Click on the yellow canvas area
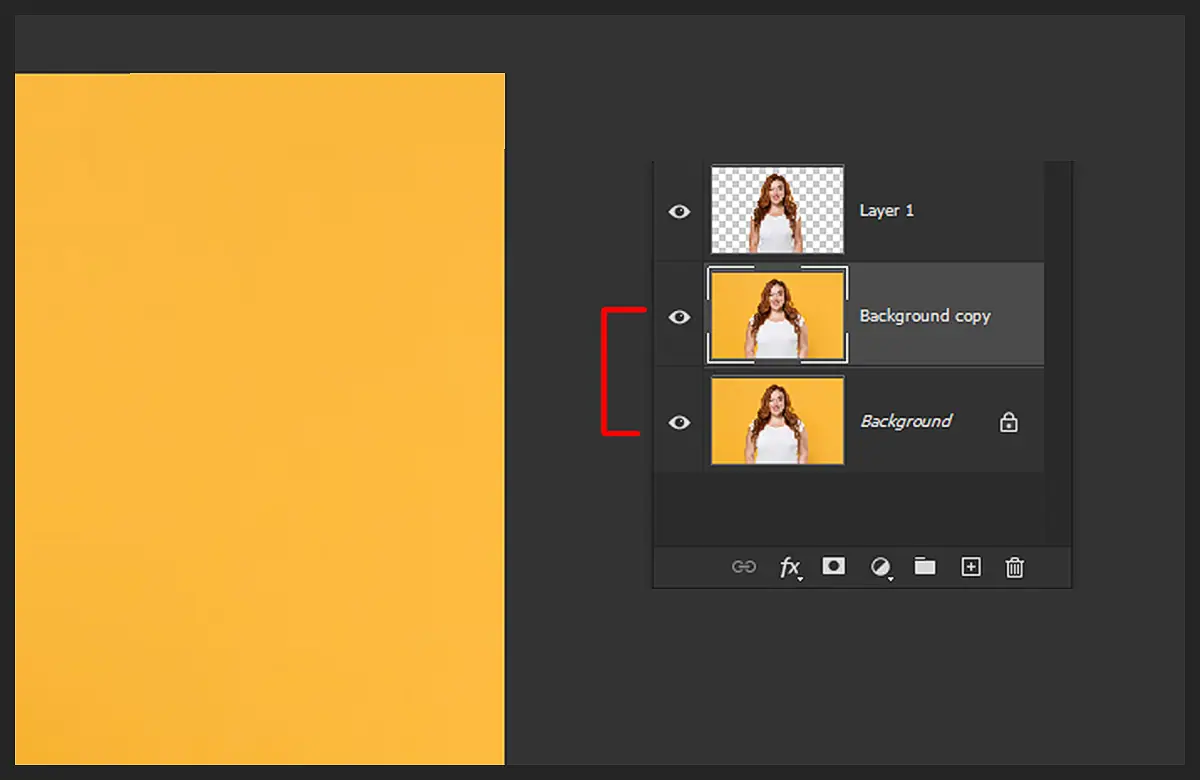The height and width of the screenshot is (780, 1200). pyautogui.click(x=260, y=420)
